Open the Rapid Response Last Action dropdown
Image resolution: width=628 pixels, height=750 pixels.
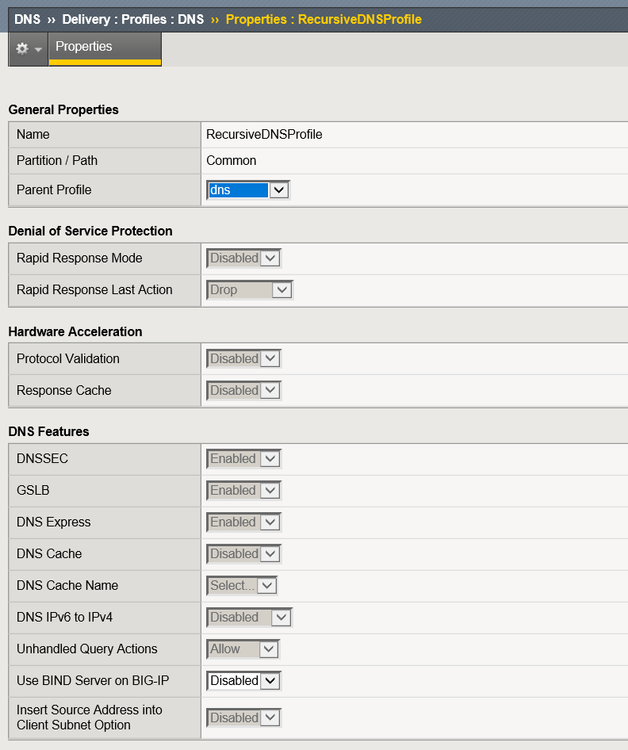(x=249, y=290)
